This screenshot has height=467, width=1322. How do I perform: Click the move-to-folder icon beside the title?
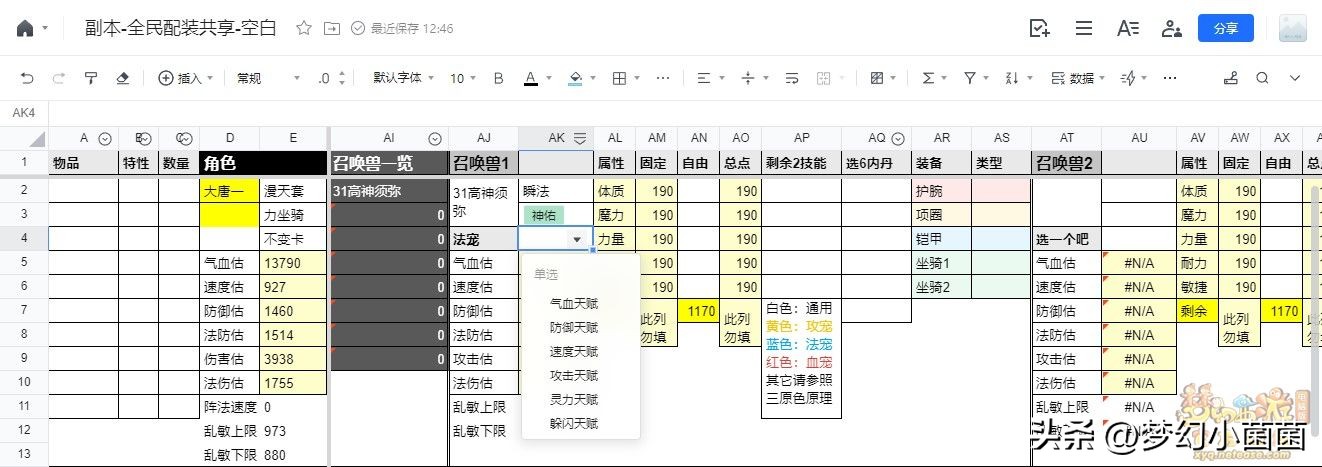coord(332,28)
